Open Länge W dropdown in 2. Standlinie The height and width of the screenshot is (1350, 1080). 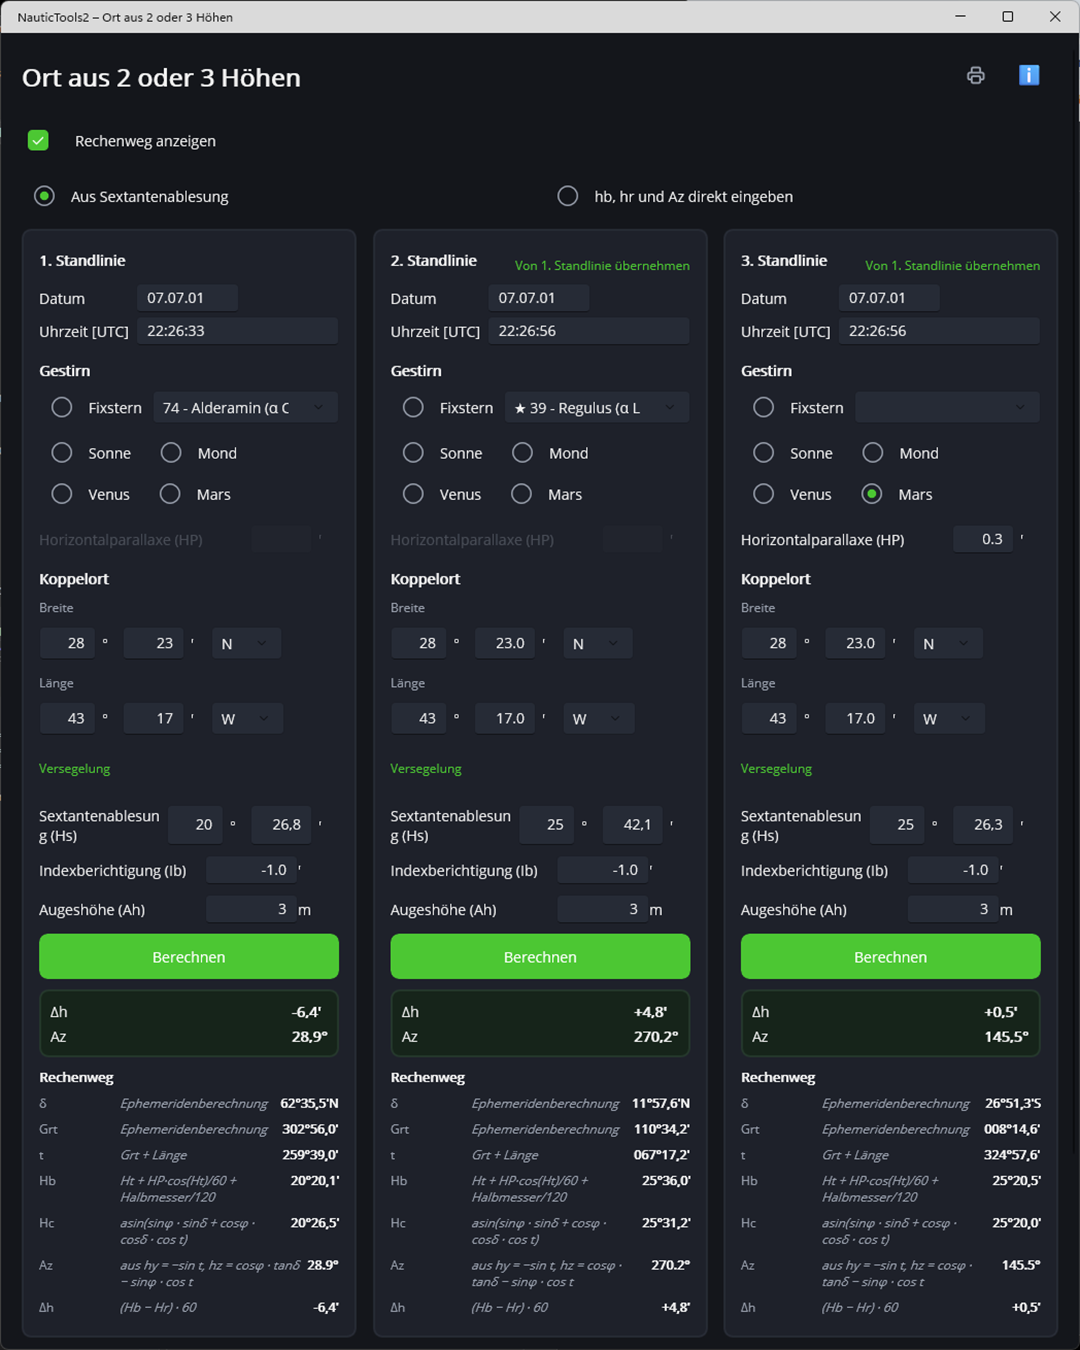(x=598, y=719)
